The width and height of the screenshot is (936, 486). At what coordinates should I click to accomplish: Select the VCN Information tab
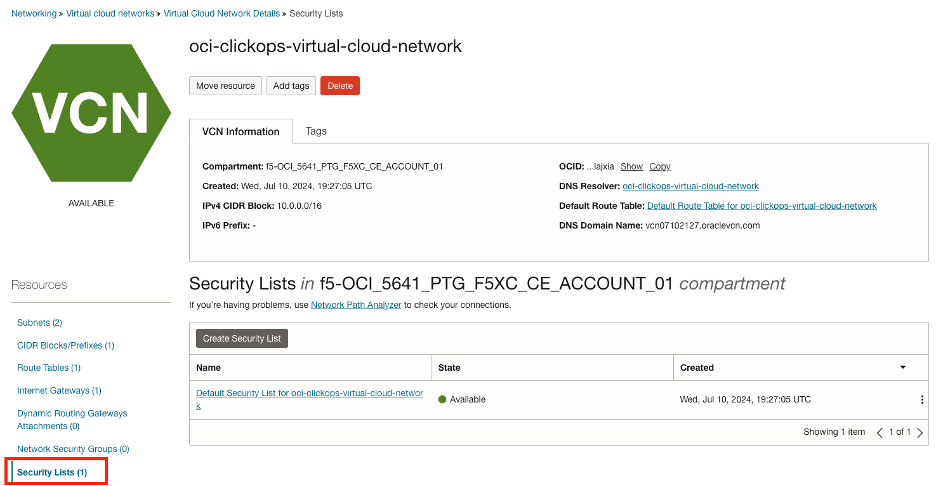point(241,131)
